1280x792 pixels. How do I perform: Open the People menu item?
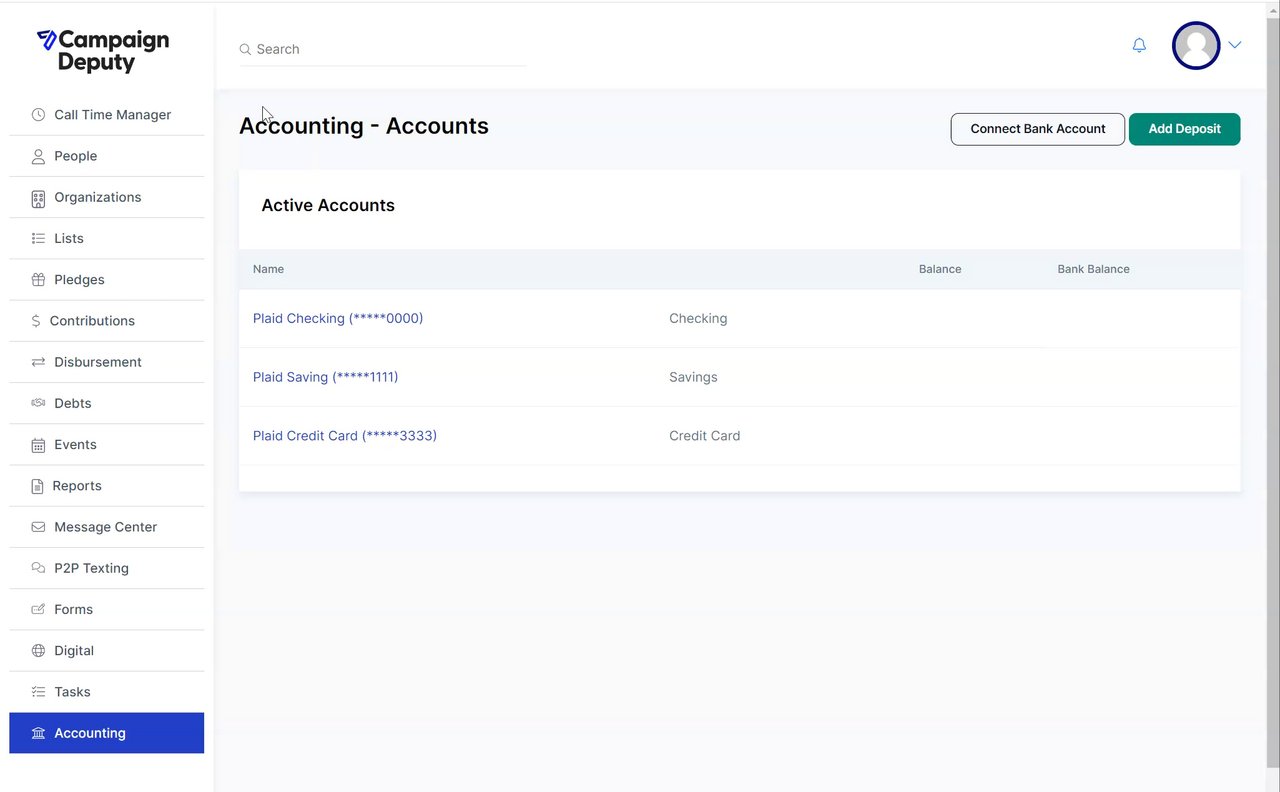coord(76,156)
